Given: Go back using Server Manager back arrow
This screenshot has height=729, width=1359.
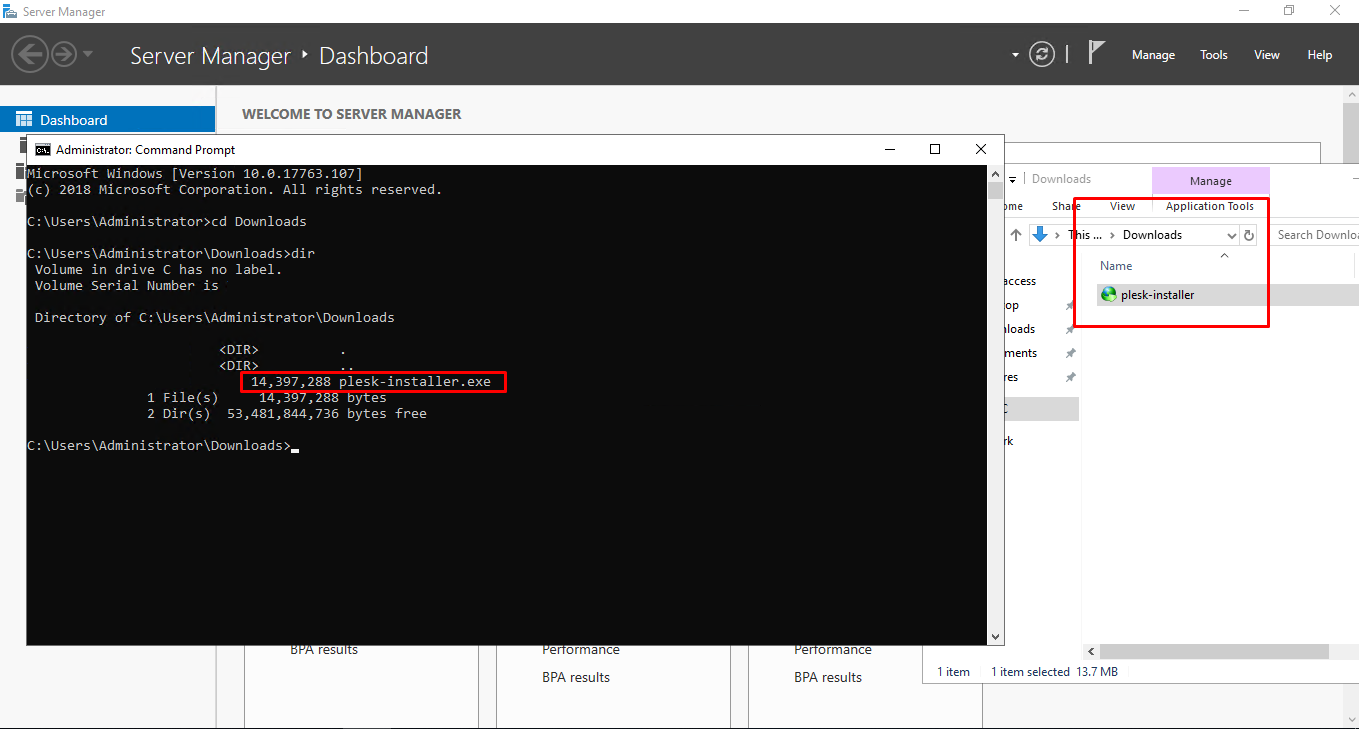Looking at the screenshot, I should click(x=31, y=54).
